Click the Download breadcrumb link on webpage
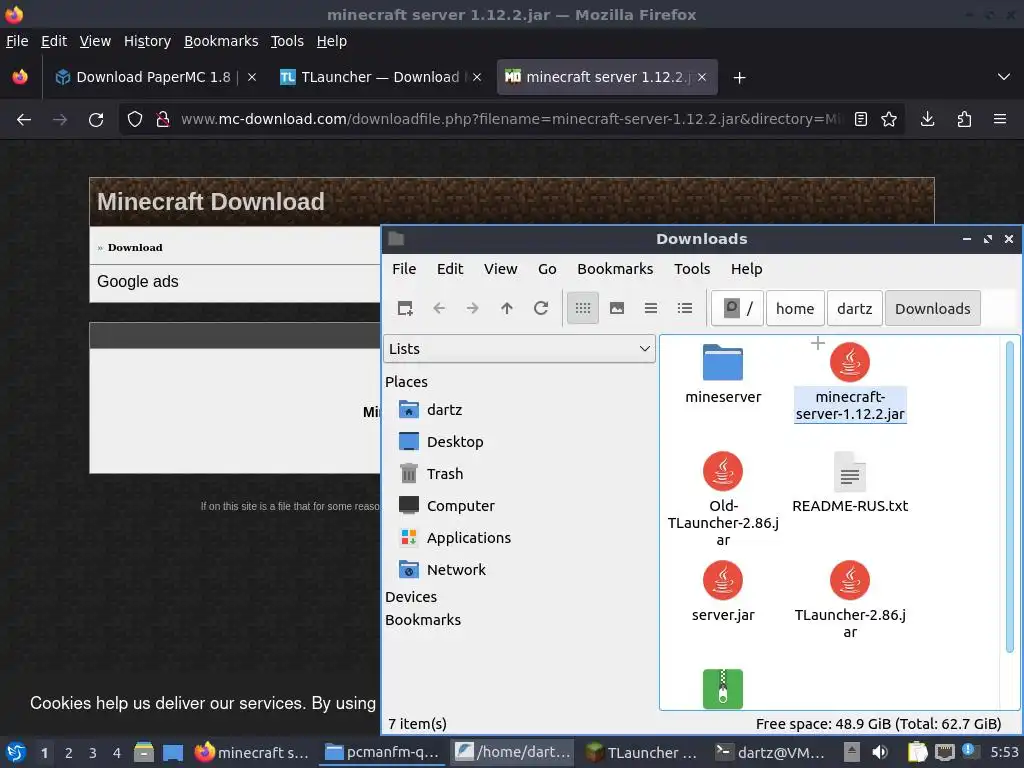 click(135, 248)
